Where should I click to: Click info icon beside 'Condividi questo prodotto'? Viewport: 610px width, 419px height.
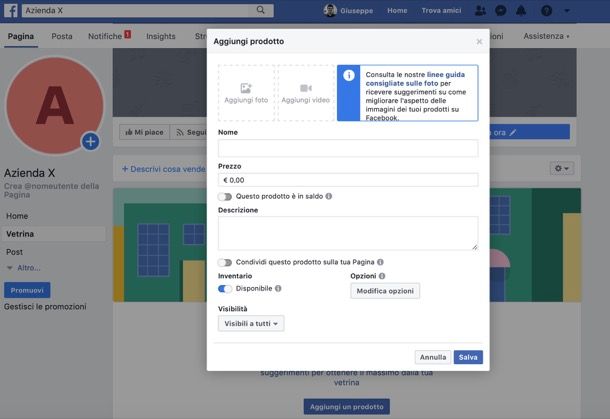pyautogui.click(x=380, y=262)
